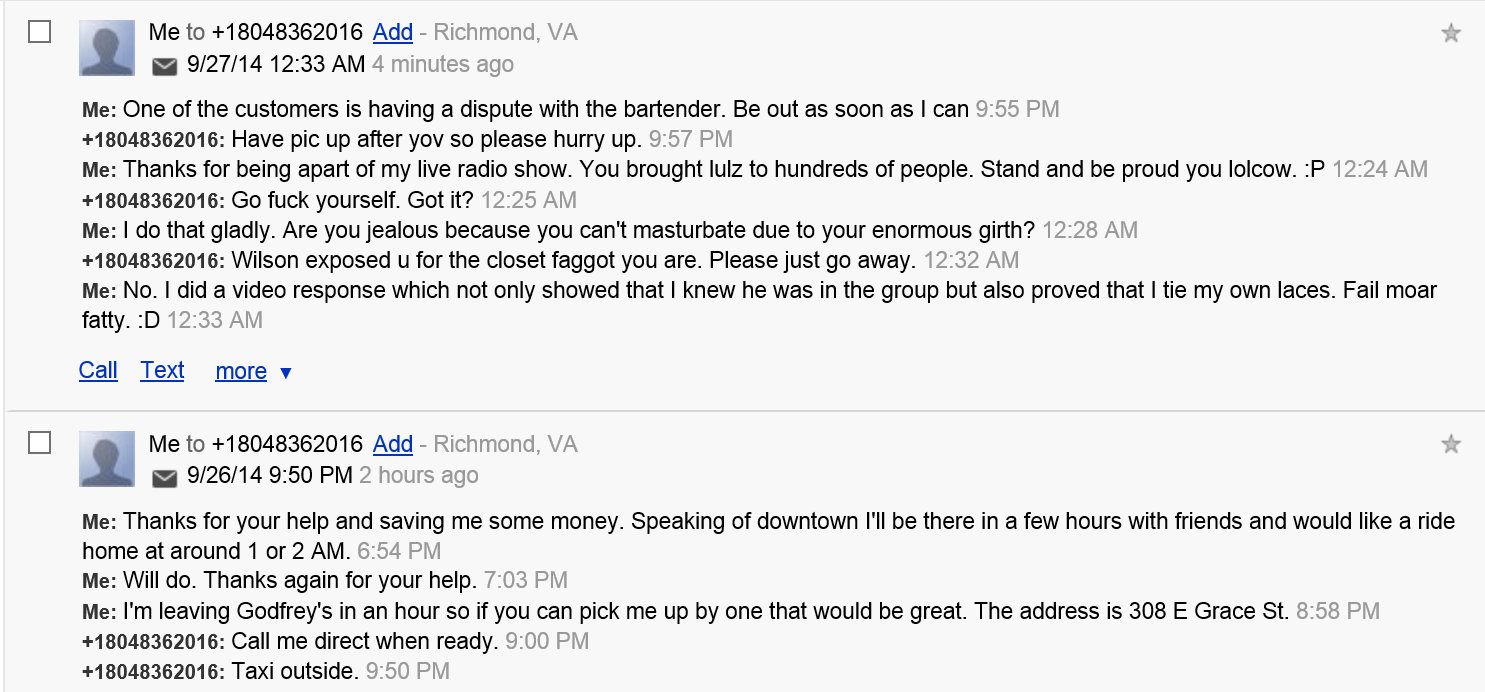Image resolution: width=1485 pixels, height=692 pixels.
Task: Click the Call link
Action: pos(98,371)
